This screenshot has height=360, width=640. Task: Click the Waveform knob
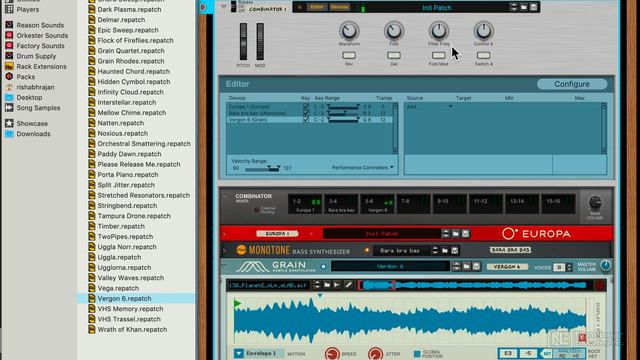tap(349, 31)
